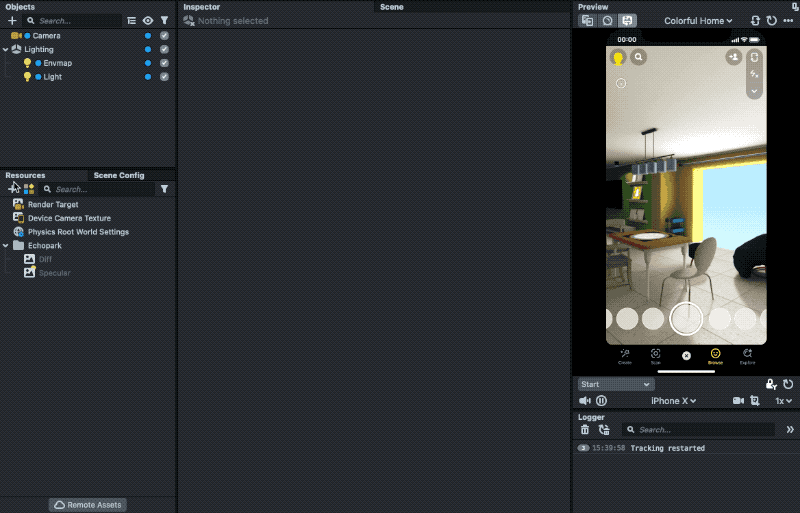
Task: Click the video camera icon beside iPhone X
Action: [738, 400]
